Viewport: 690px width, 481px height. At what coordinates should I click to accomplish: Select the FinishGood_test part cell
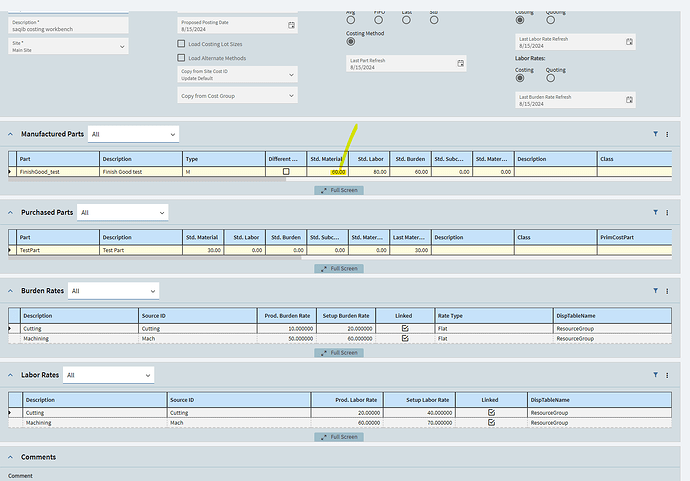[x=58, y=172]
